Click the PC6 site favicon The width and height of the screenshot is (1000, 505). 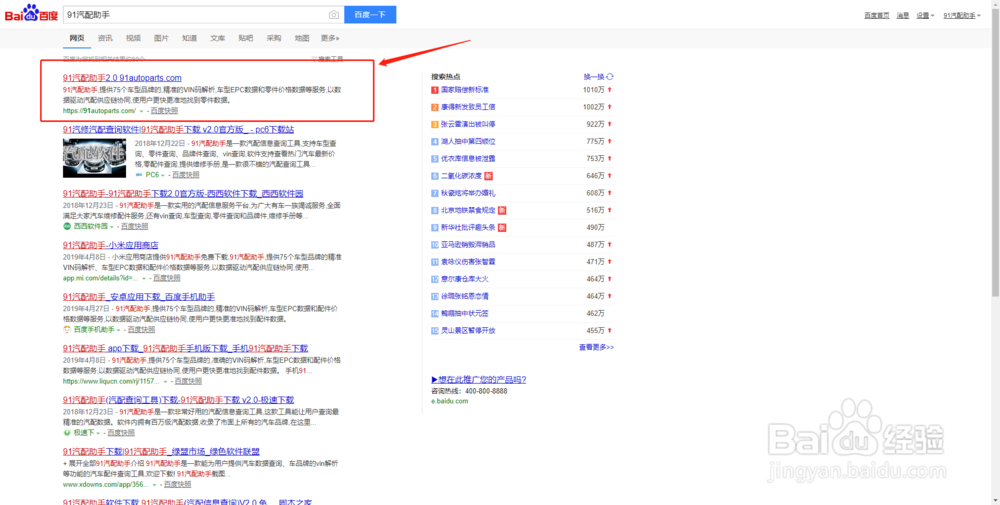[139, 175]
